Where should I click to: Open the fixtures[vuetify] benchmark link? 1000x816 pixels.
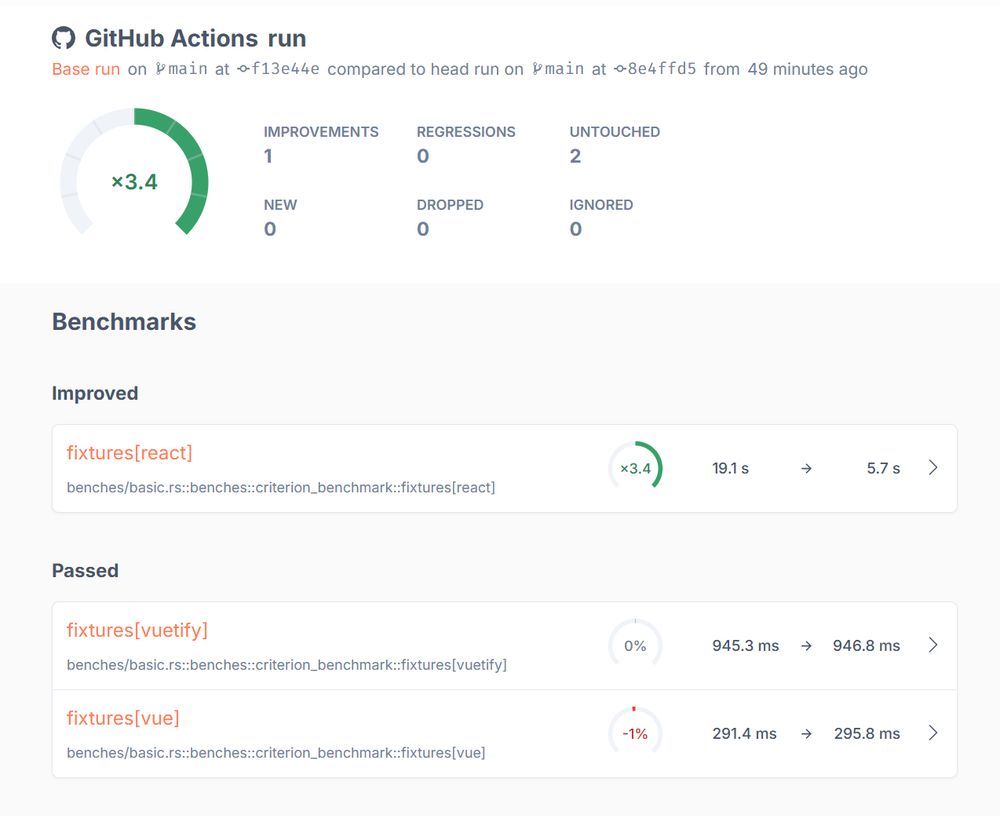137,630
